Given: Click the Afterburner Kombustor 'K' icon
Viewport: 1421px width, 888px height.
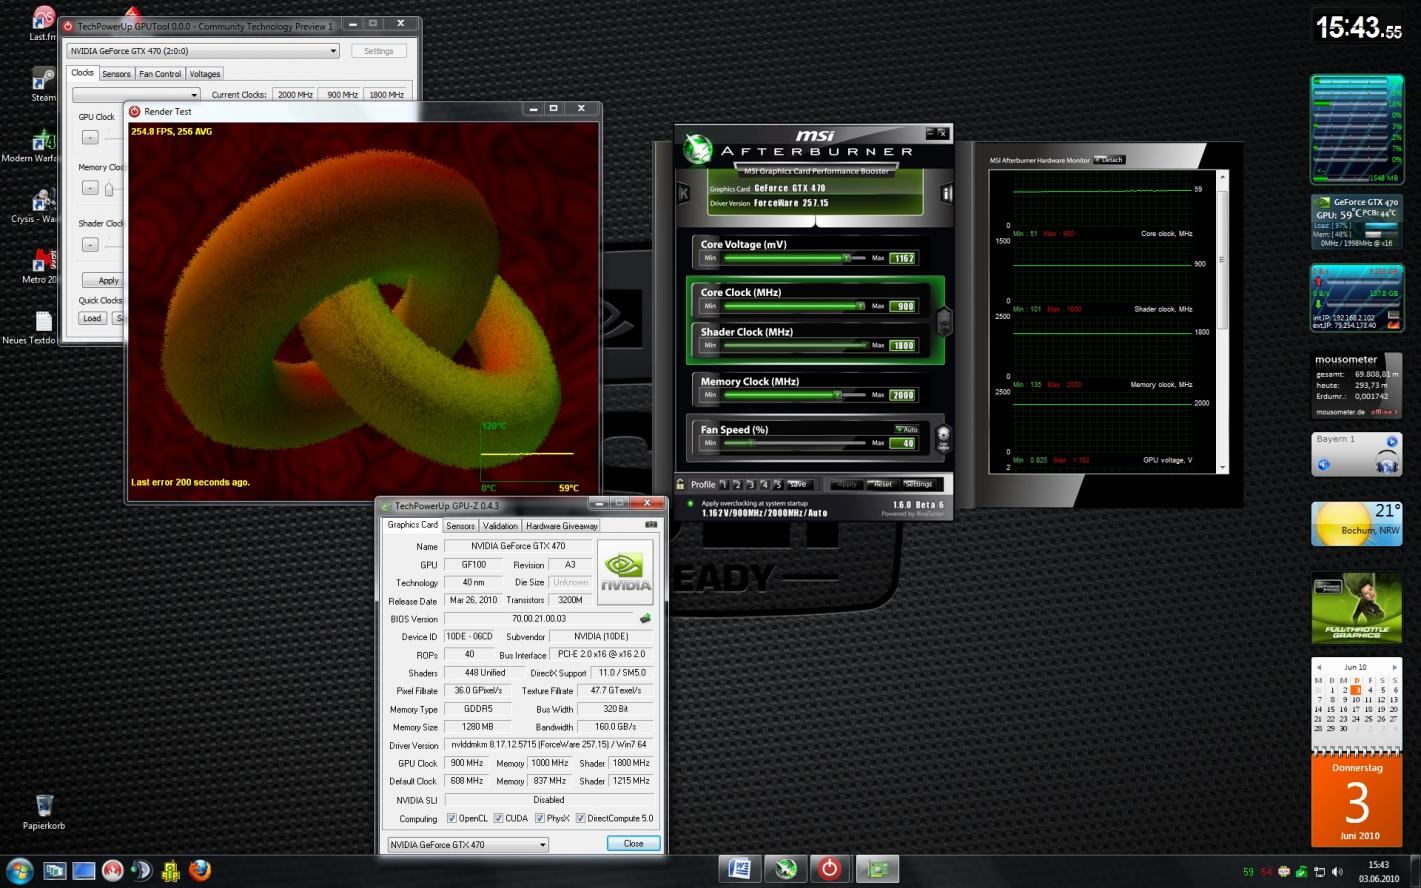Looking at the screenshot, I should pos(684,193).
